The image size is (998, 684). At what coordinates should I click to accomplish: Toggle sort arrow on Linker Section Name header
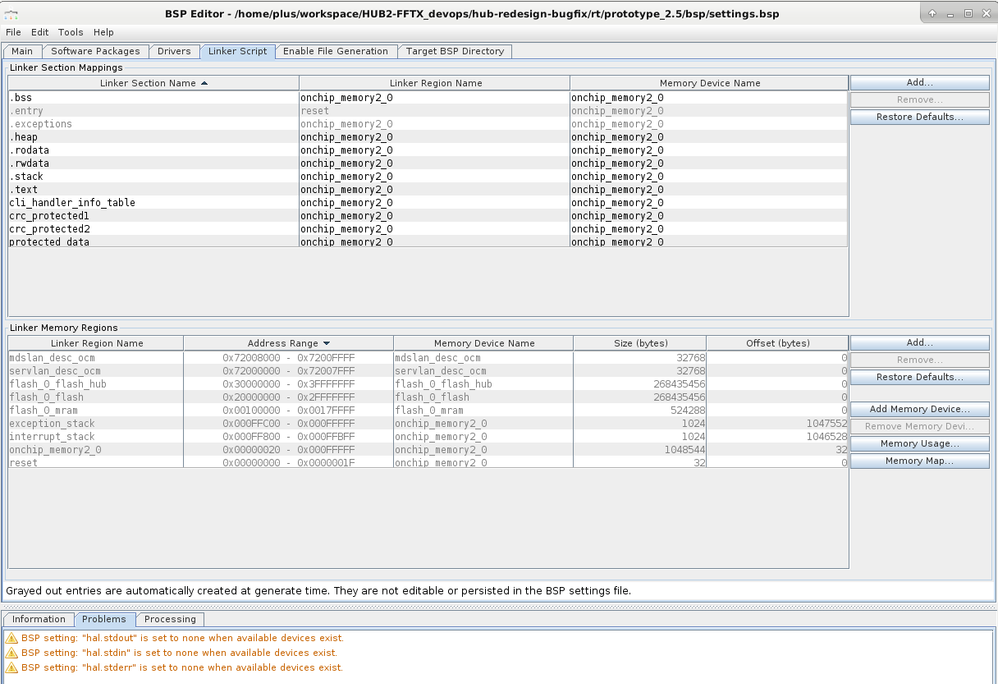[204, 83]
